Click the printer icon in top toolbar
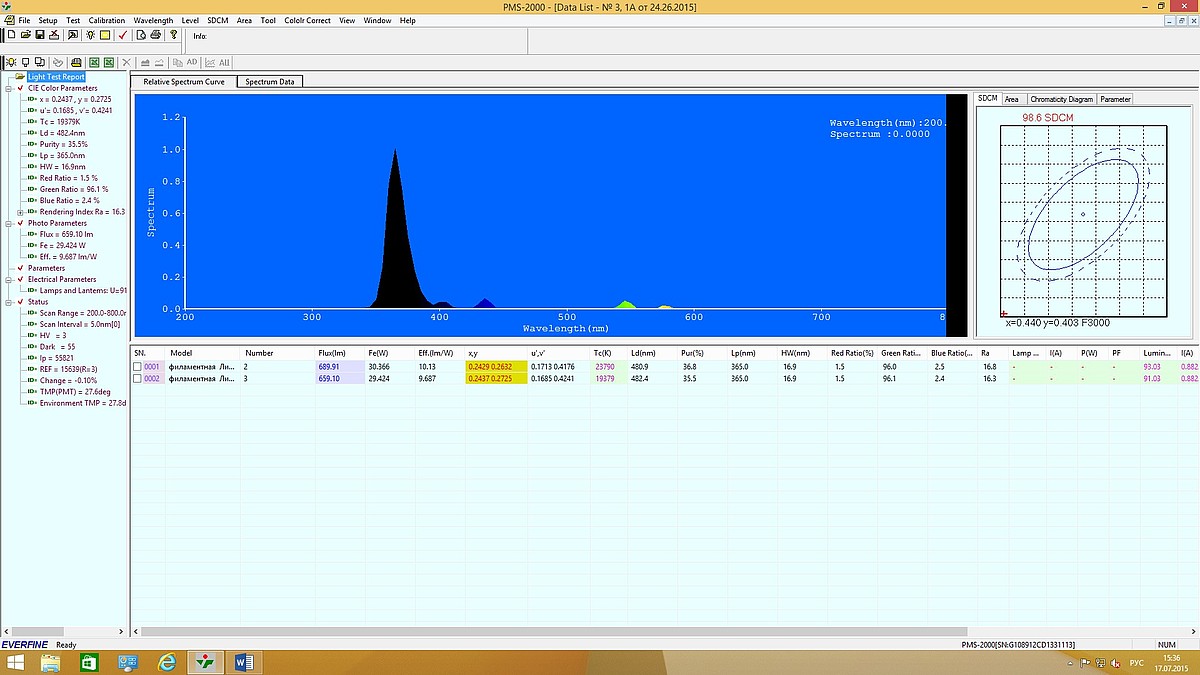1200x675 pixels. [x=155, y=35]
